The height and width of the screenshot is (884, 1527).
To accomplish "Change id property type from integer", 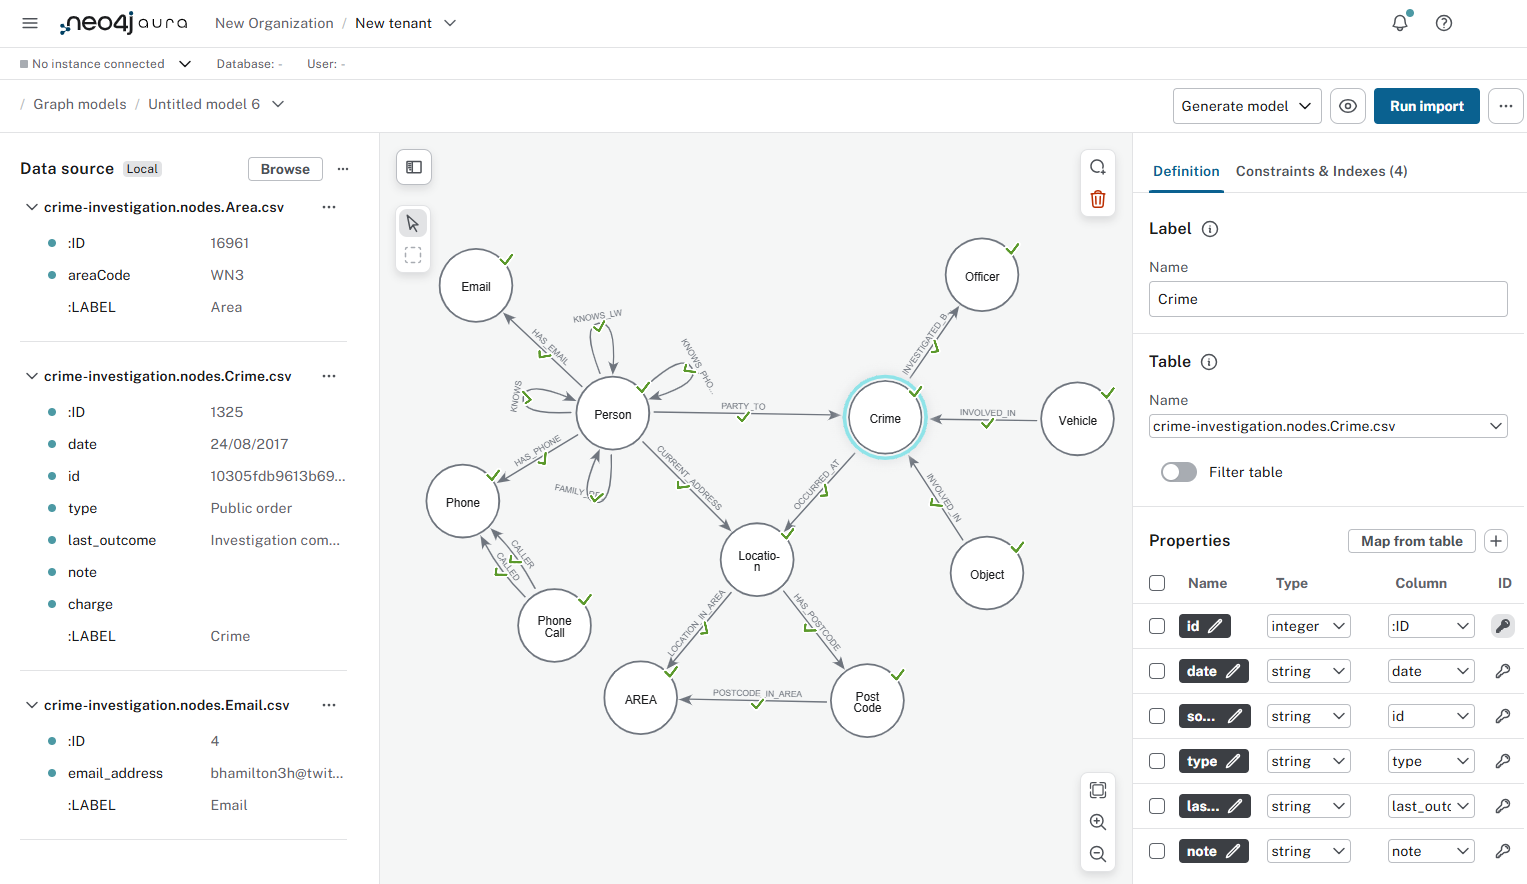I will 1309,626.
